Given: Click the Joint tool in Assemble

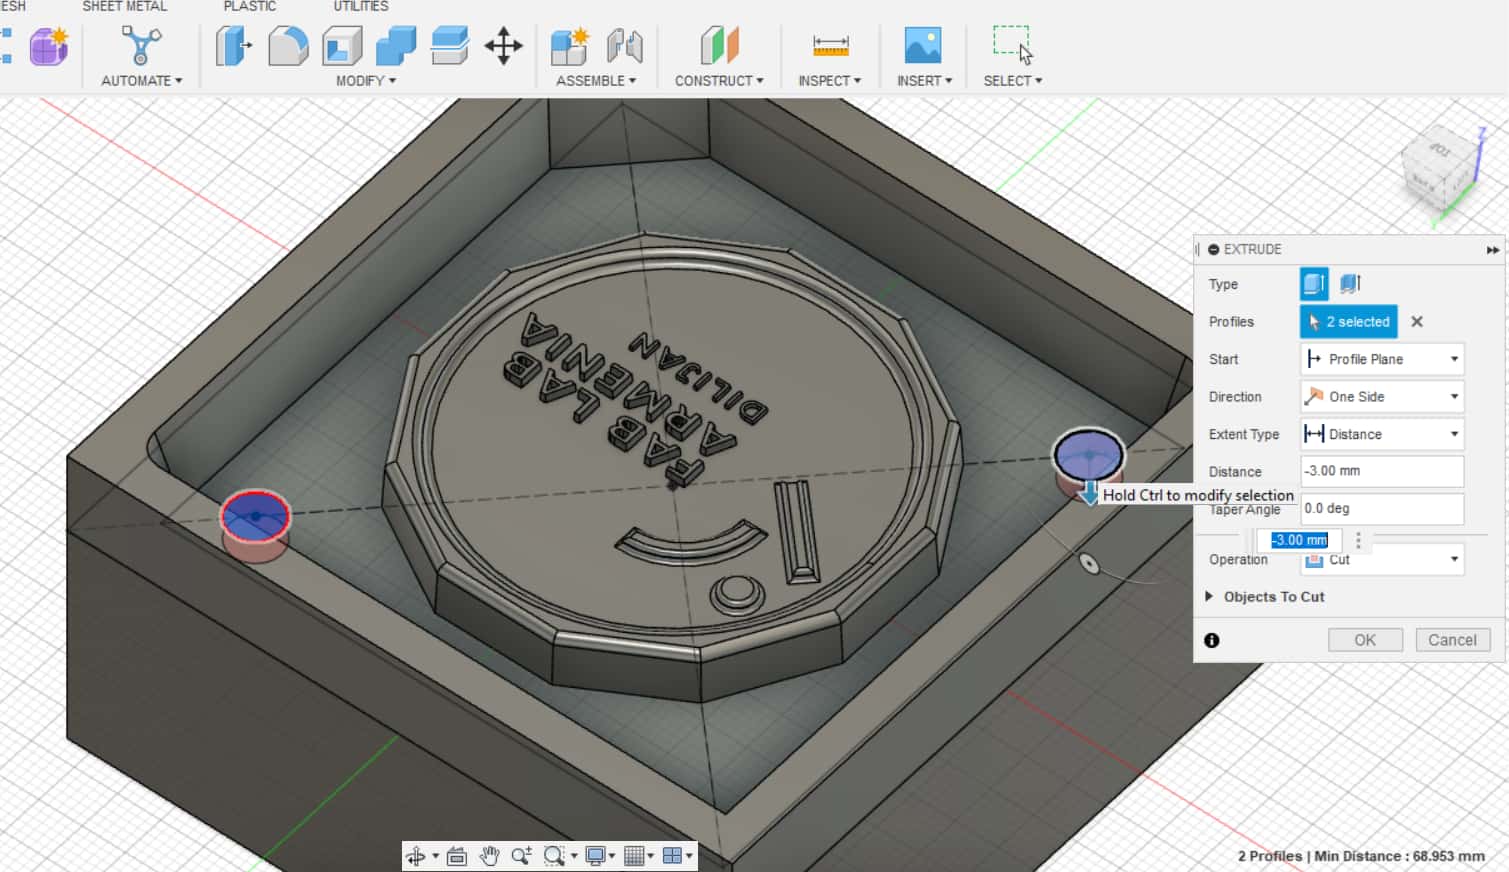Looking at the screenshot, I should (x=624, y=46).
